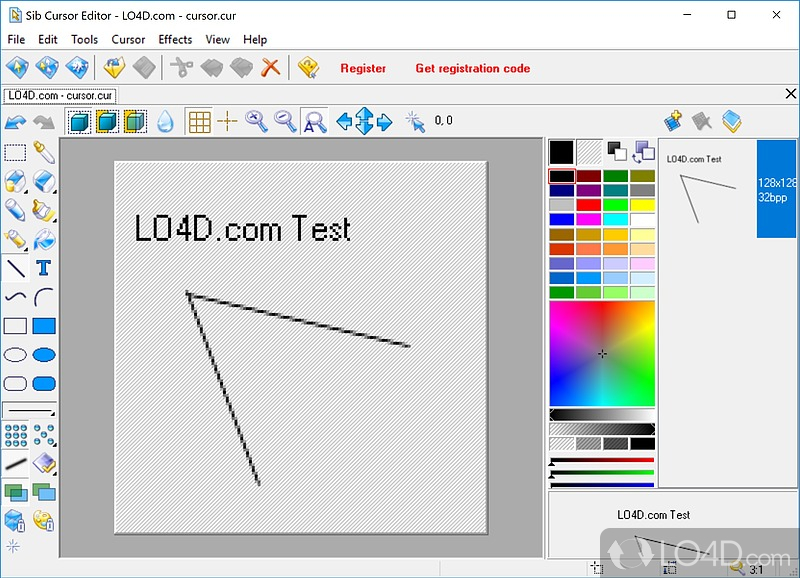Choose the straight line drawing tool
Viewport: 800px width, 578px height.
tap(15, 268)
